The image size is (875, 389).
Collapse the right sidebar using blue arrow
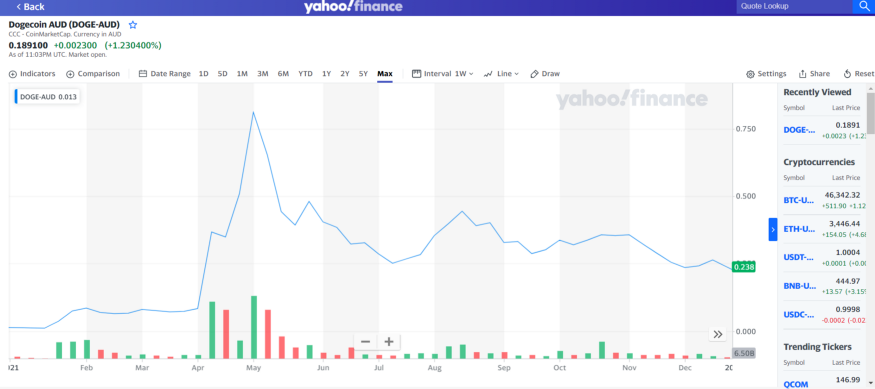773,229
